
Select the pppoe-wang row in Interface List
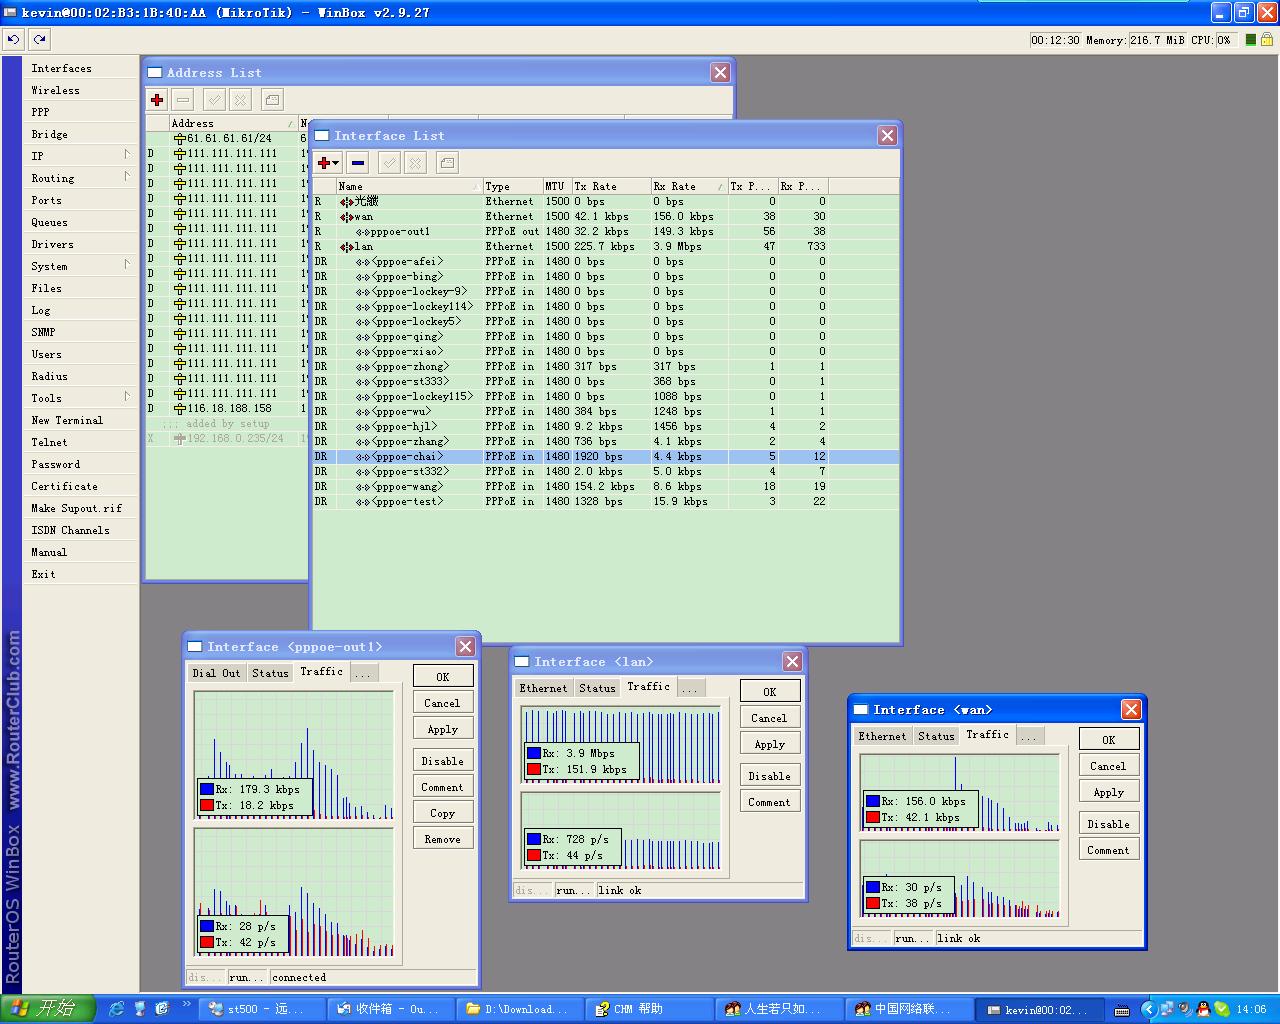(x=605, y=486)
